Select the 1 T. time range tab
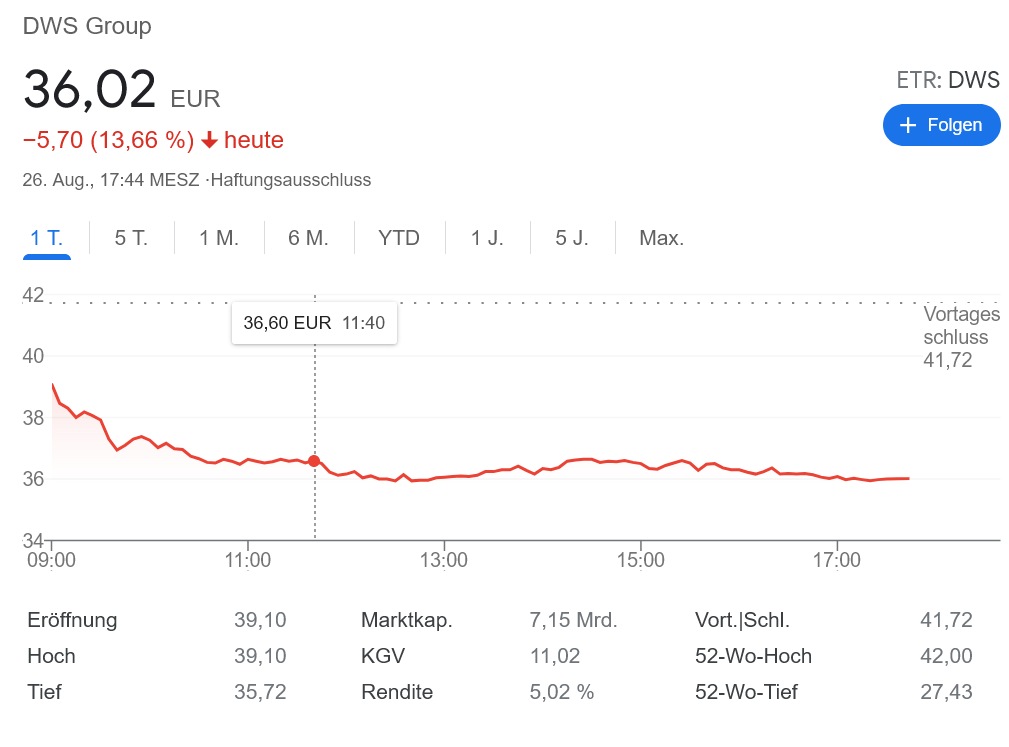 47,238
